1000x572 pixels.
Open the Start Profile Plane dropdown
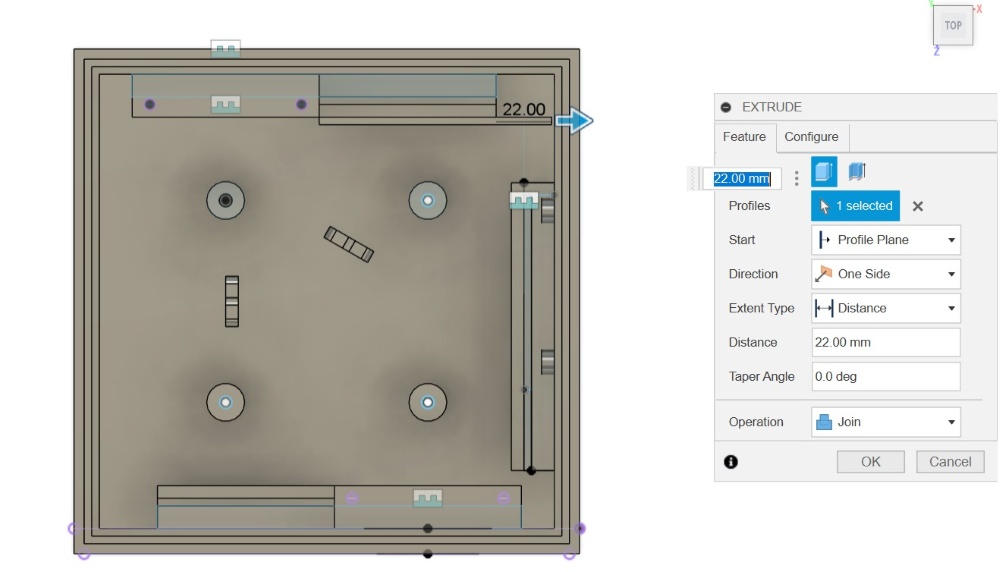point(886,240)
